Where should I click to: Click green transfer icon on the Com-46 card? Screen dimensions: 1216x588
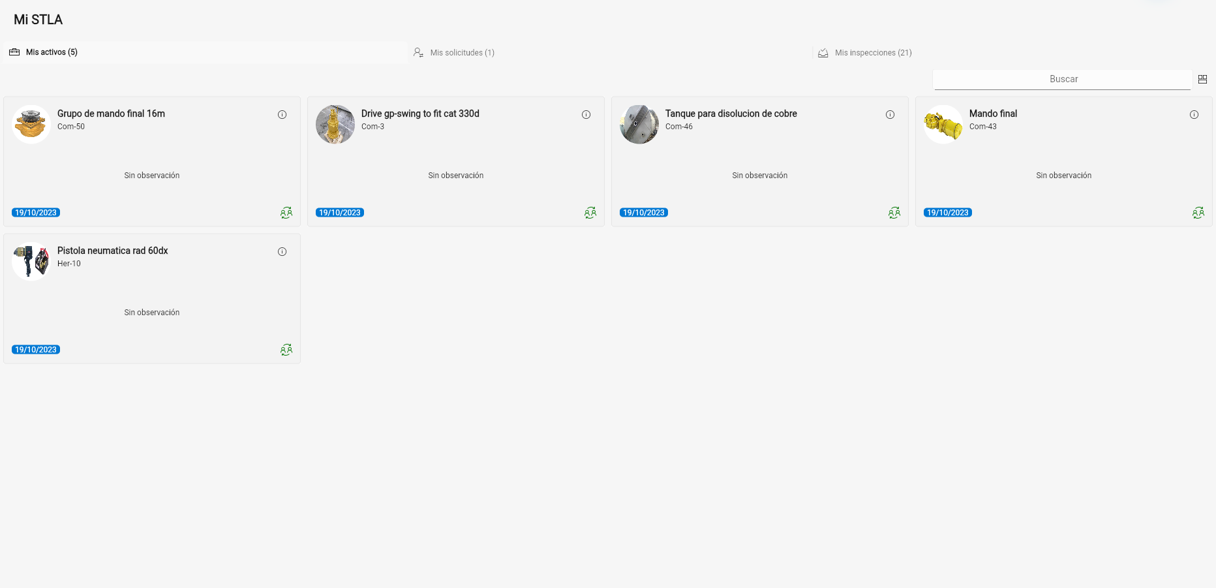pos(894,213)
